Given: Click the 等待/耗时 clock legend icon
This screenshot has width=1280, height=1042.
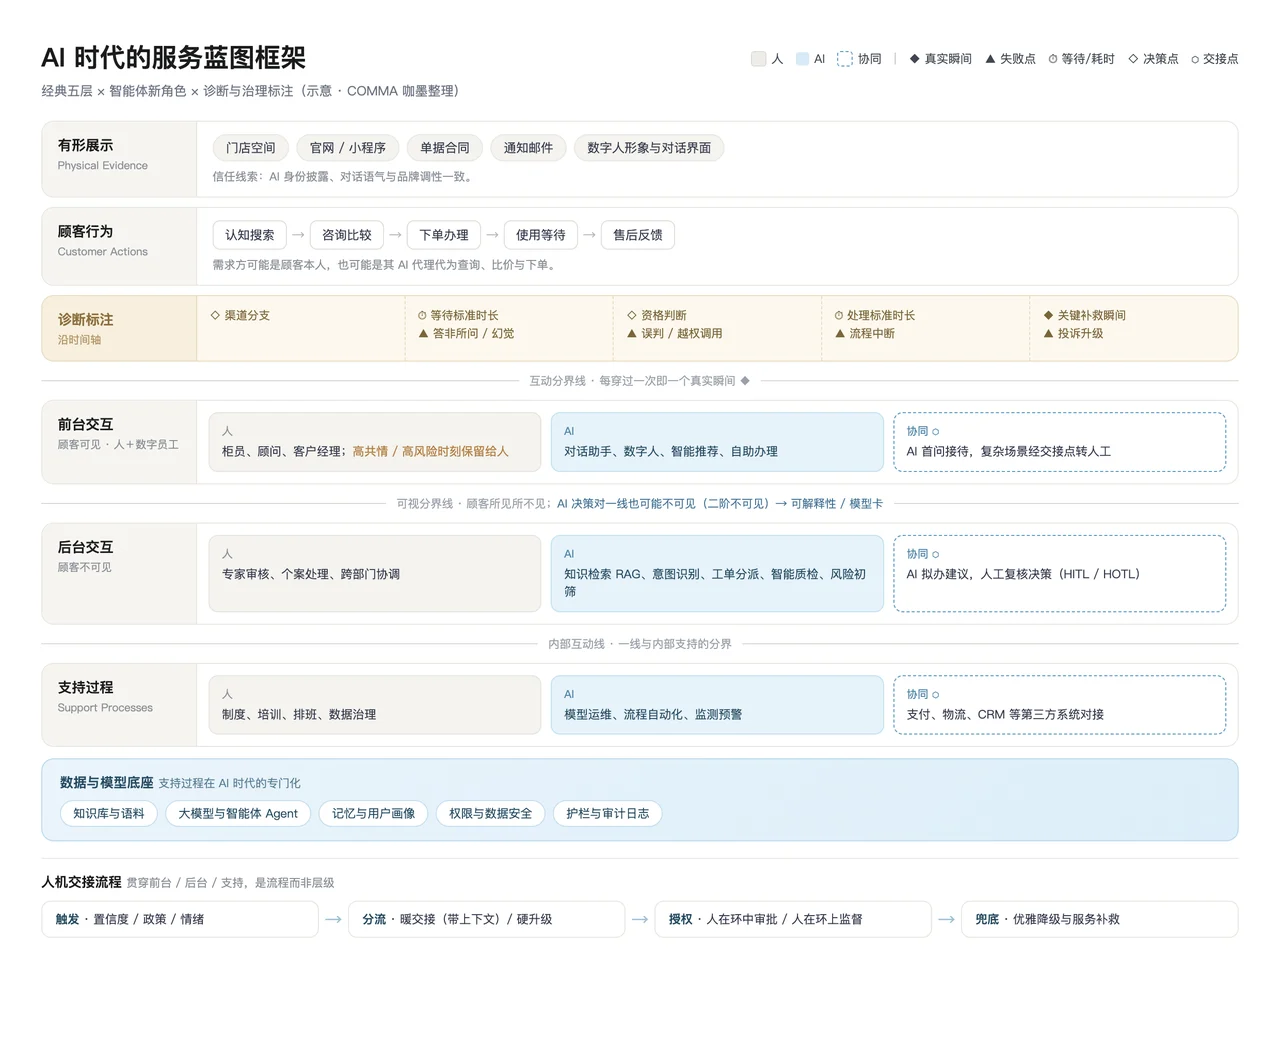Looking at the screenshot, I should [x=1053, y=59].
